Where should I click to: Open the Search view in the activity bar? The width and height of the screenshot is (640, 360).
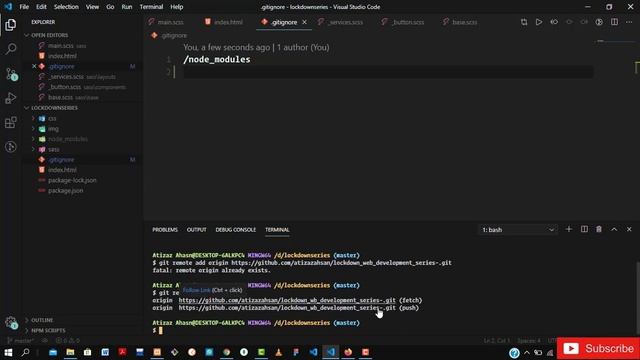[11, 49]
